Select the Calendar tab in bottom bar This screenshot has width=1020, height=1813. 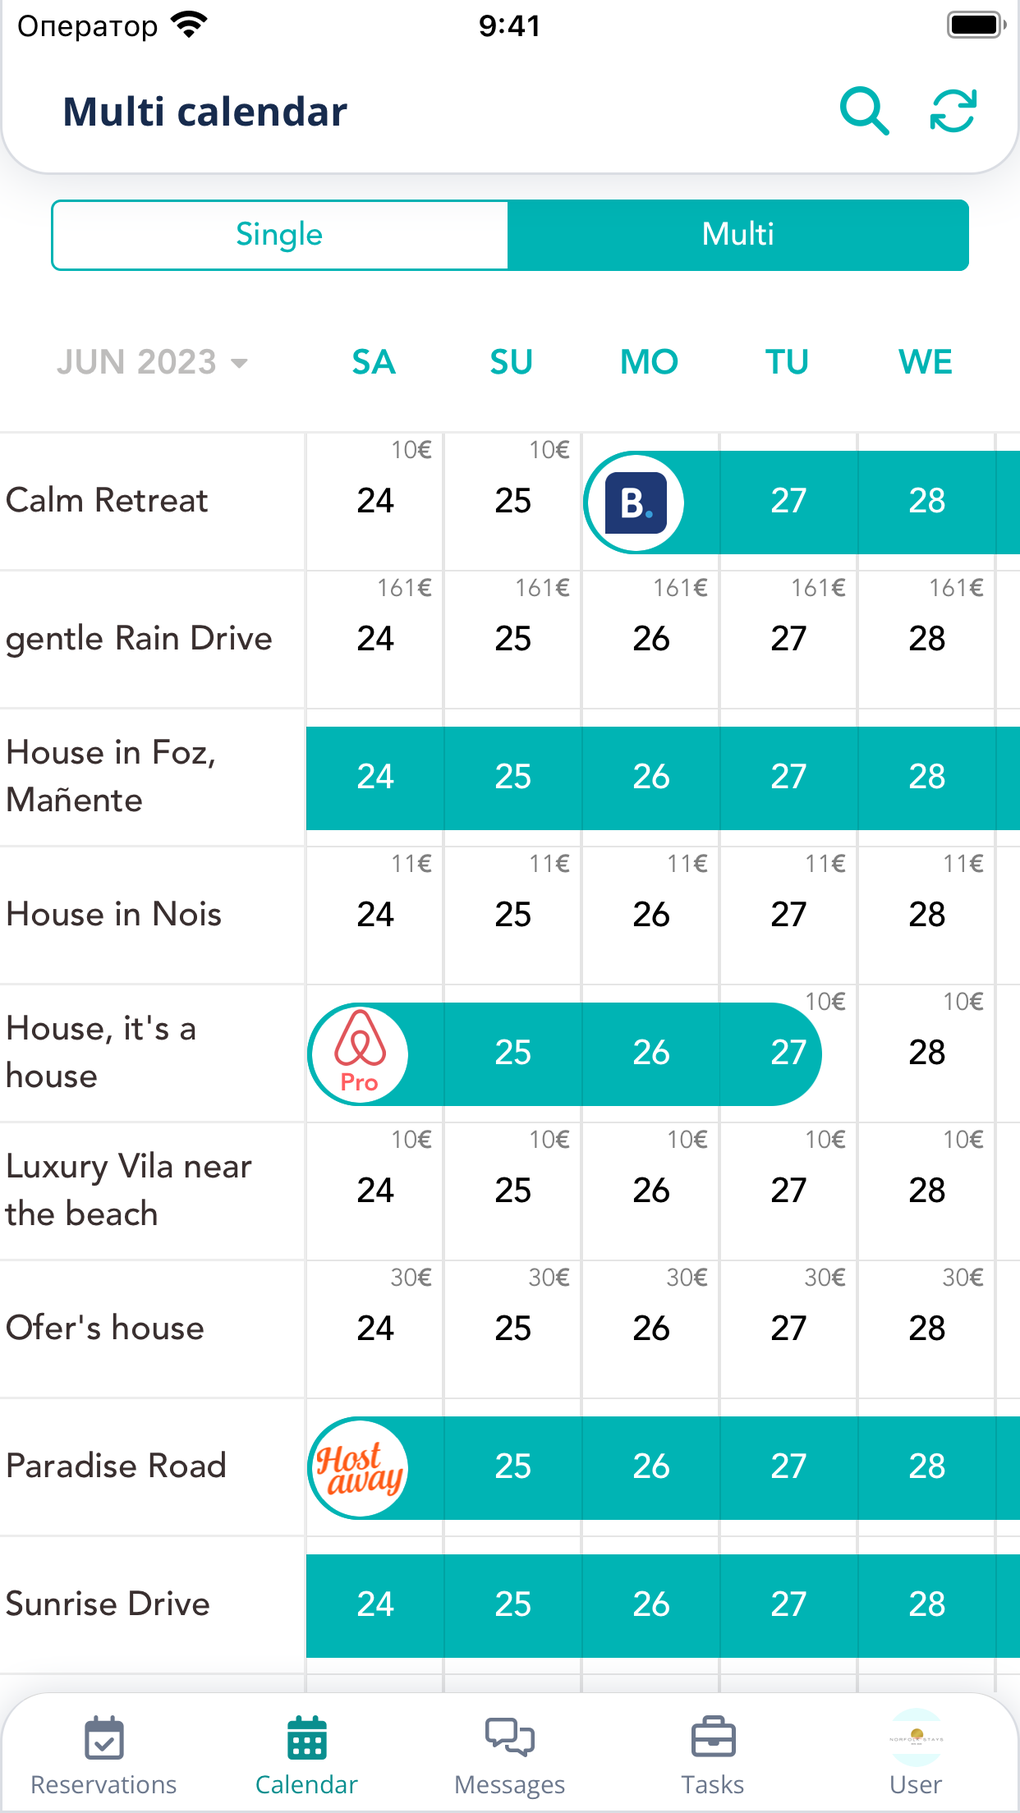tap(306, 1755)
